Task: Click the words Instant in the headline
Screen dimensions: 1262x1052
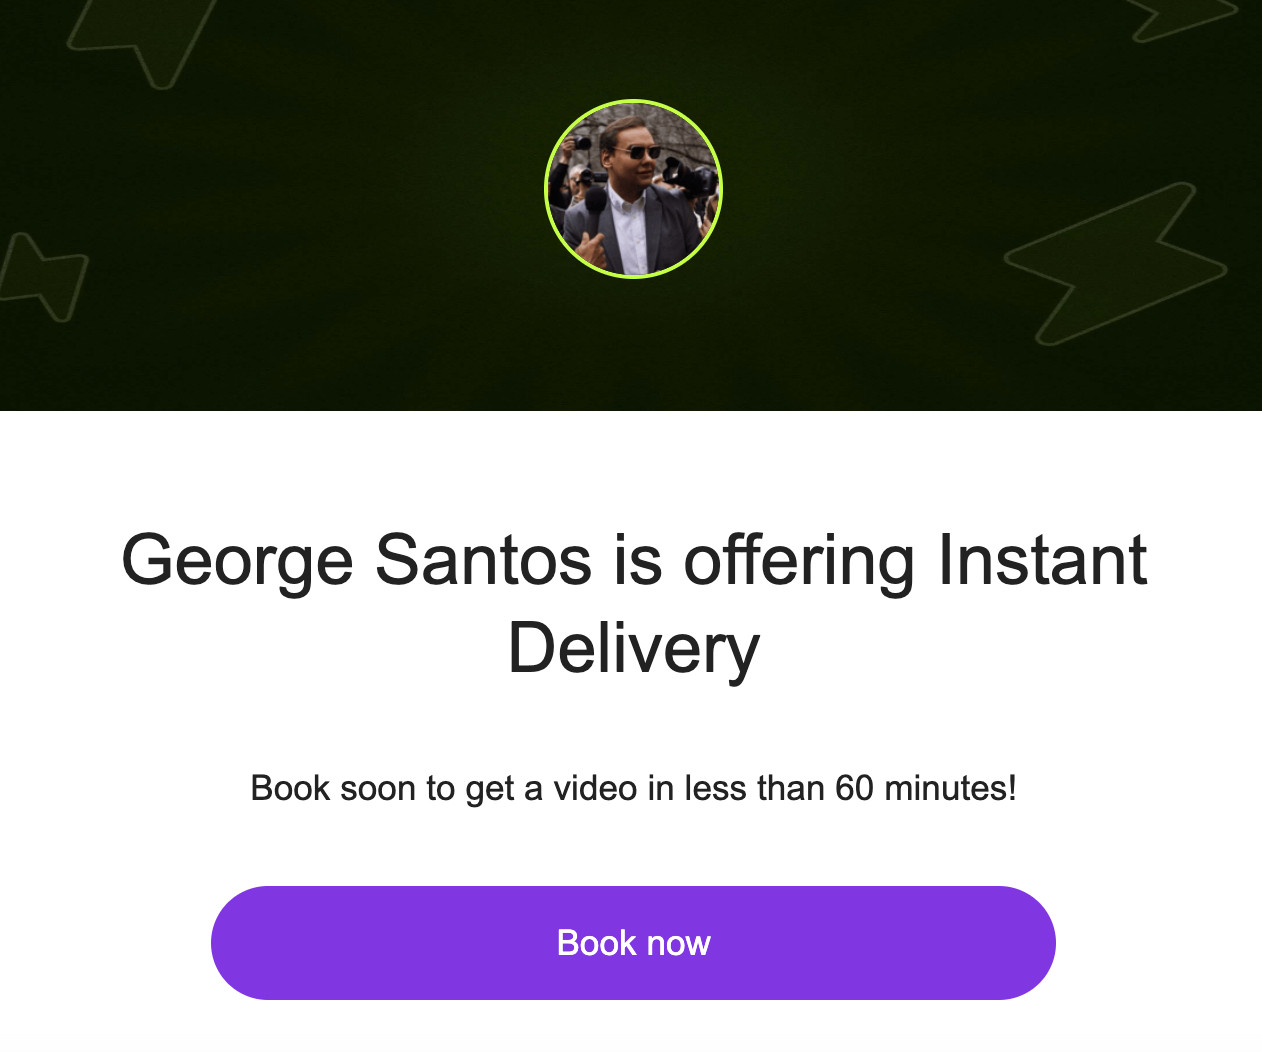Action: coord(1042,560)
